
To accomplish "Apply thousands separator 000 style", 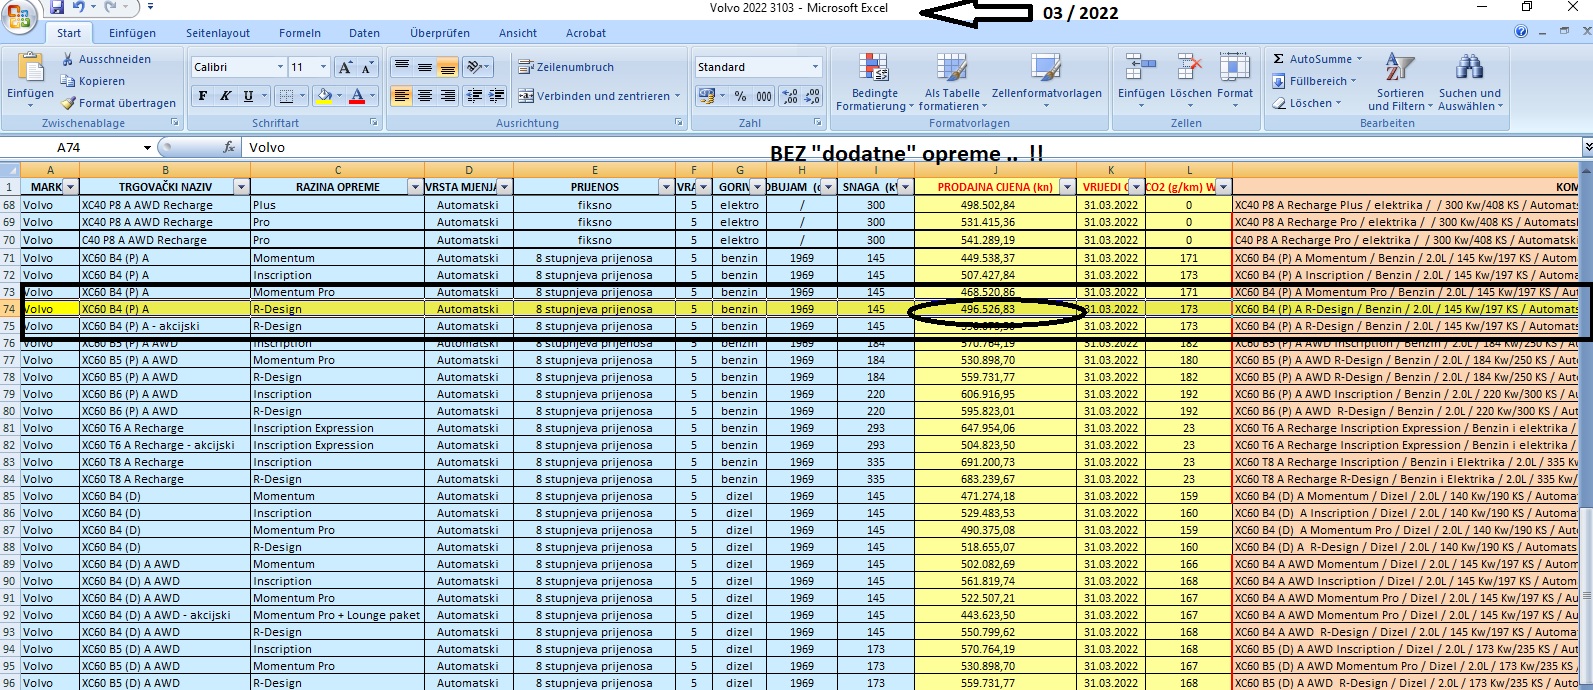I will (x=764, y=96).
